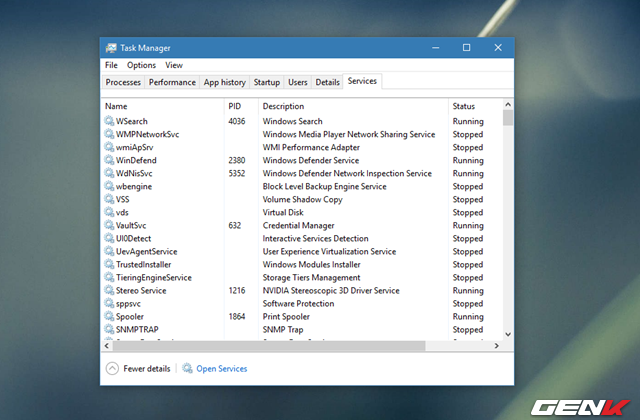
Task: Click the Spooler PID value 1864
Action: click(x=237, y=317)
